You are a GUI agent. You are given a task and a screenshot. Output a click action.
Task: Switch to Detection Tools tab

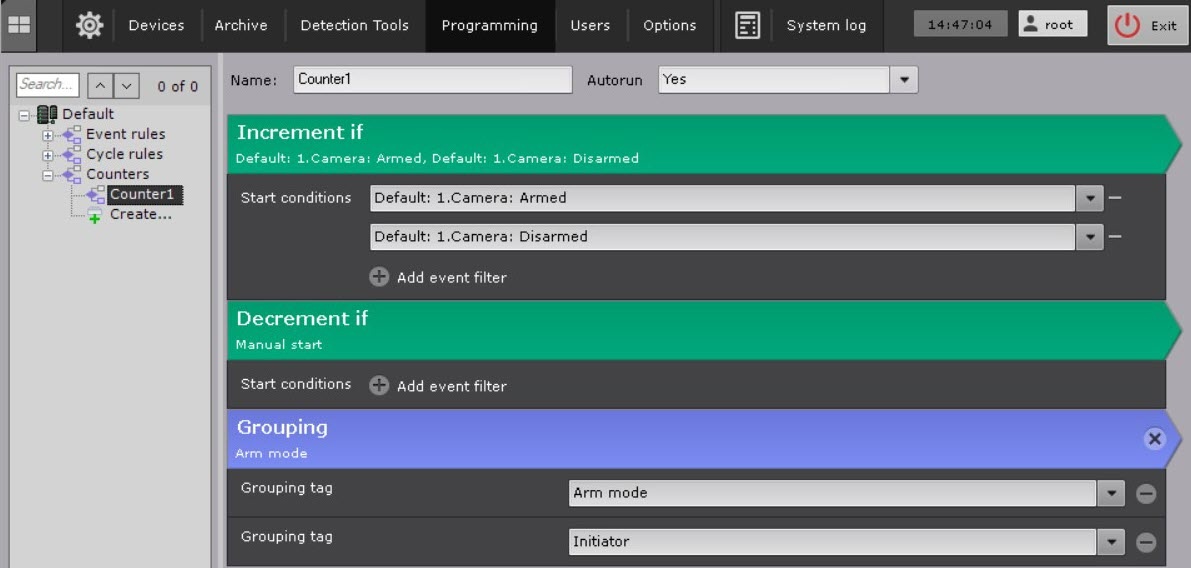354,25
